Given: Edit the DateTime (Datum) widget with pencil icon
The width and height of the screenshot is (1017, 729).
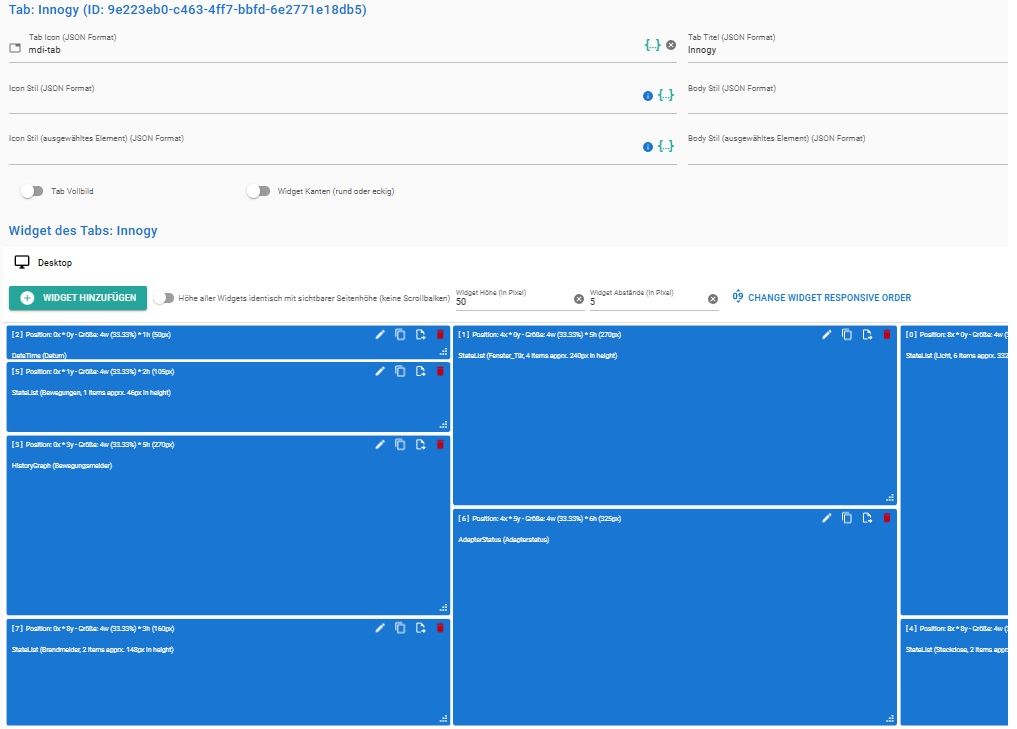Looking at the screenshot, I should (x=380, y=334).
